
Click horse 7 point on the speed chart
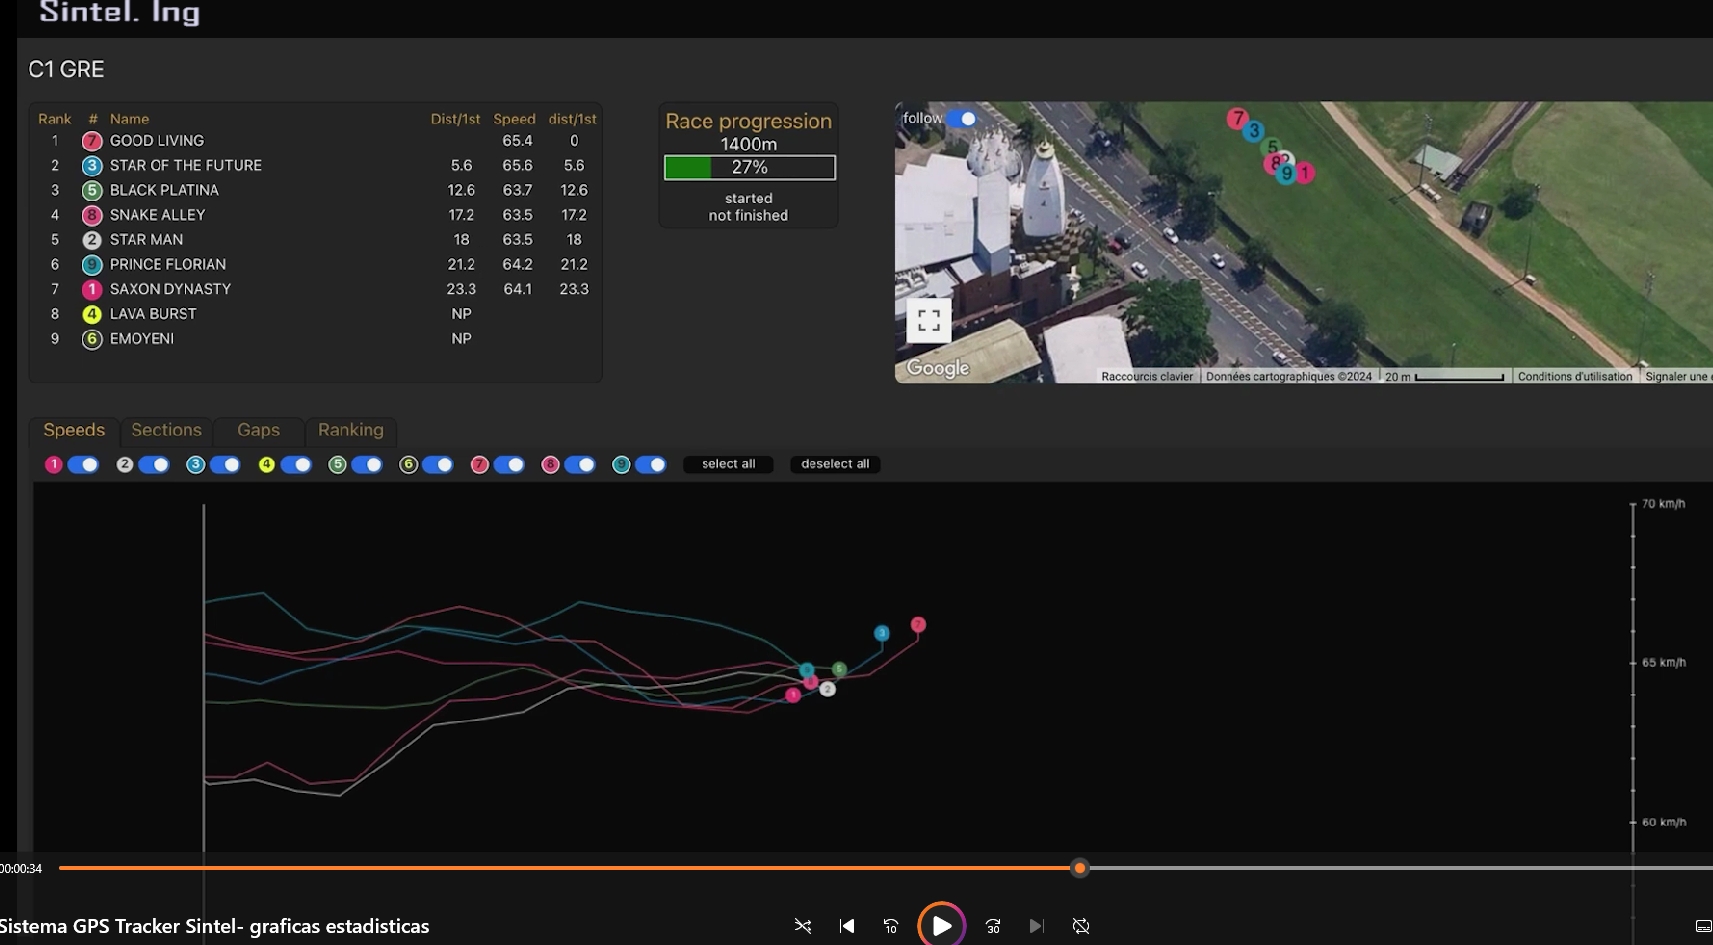pyautogui.click(x=918, y=625)
